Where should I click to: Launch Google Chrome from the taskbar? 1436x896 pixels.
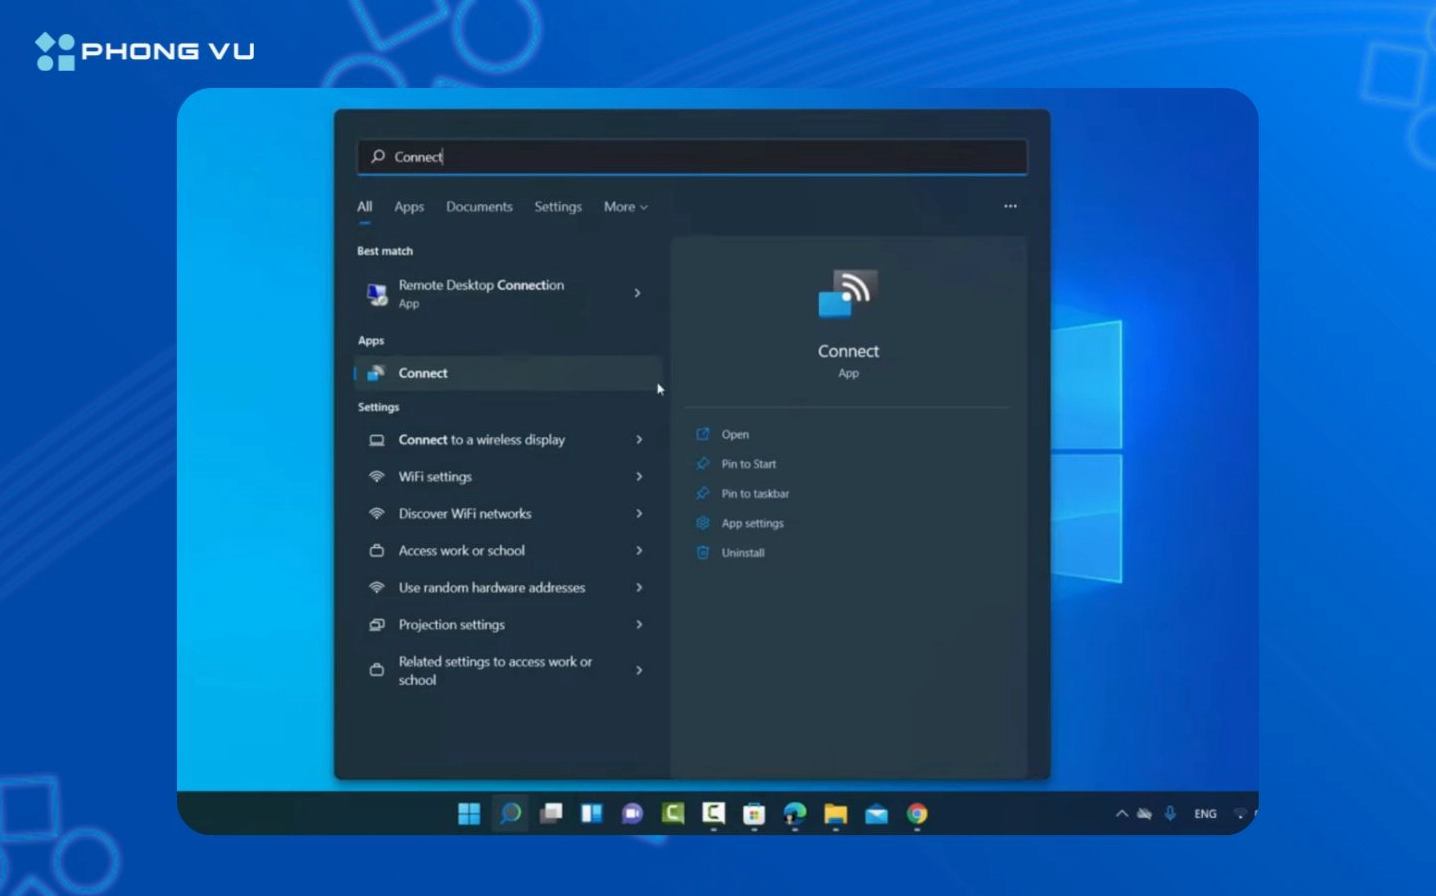(x=917, y=814)
